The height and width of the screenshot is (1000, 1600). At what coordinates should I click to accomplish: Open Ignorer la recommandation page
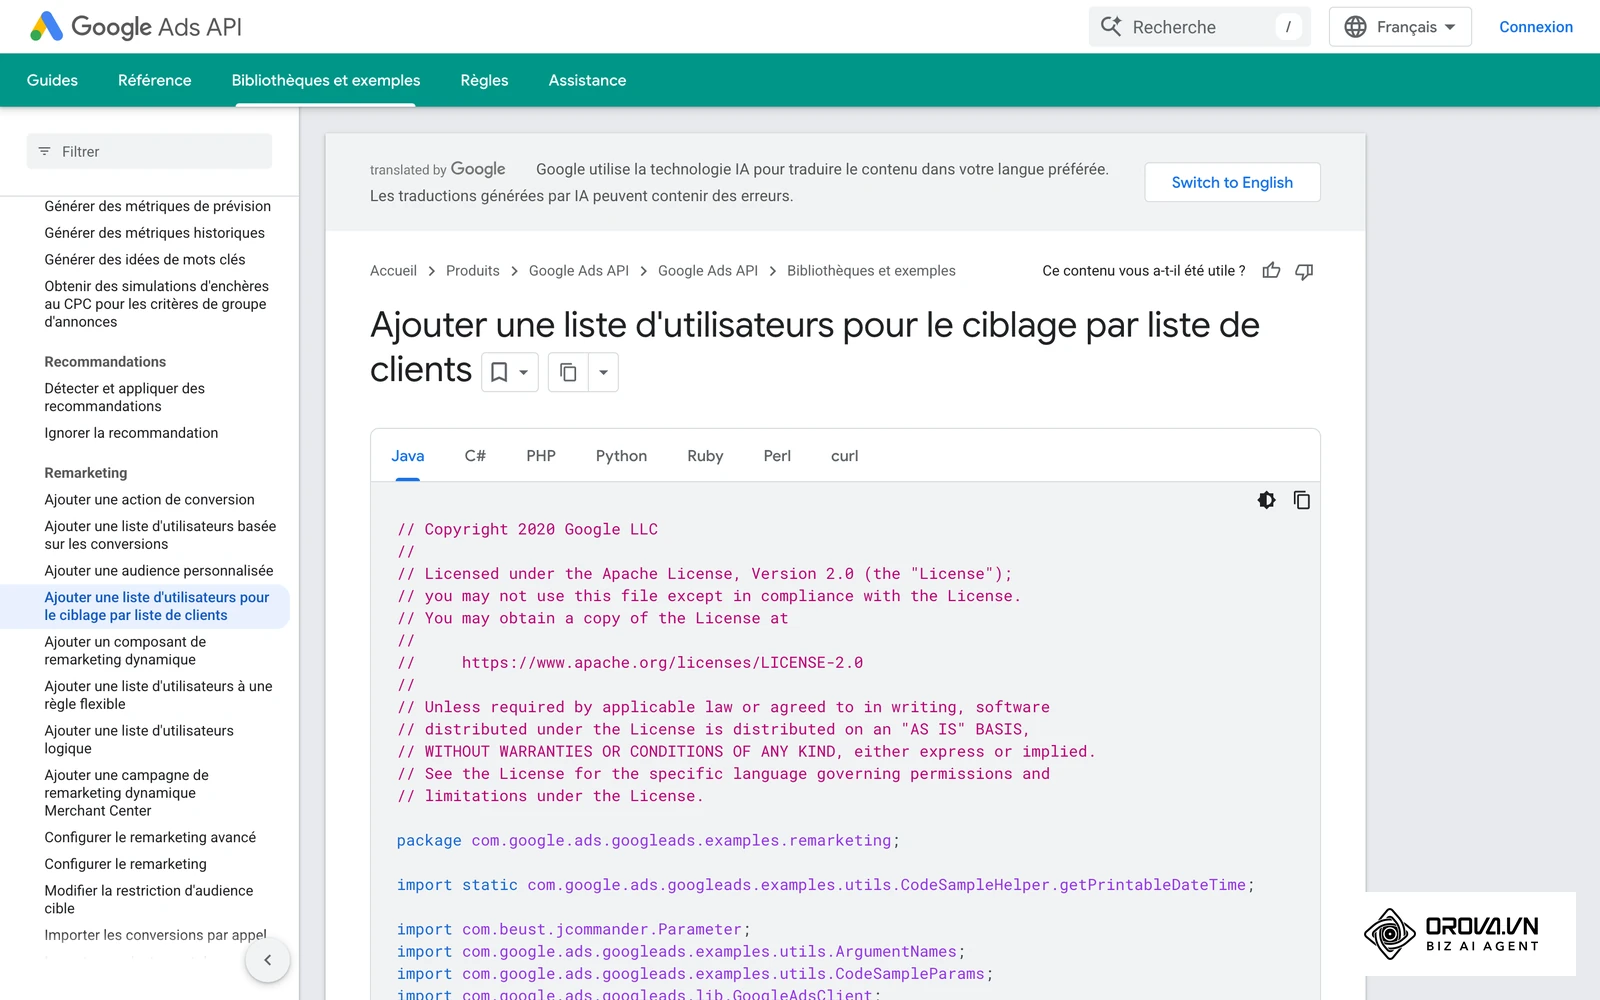[131, 433]
